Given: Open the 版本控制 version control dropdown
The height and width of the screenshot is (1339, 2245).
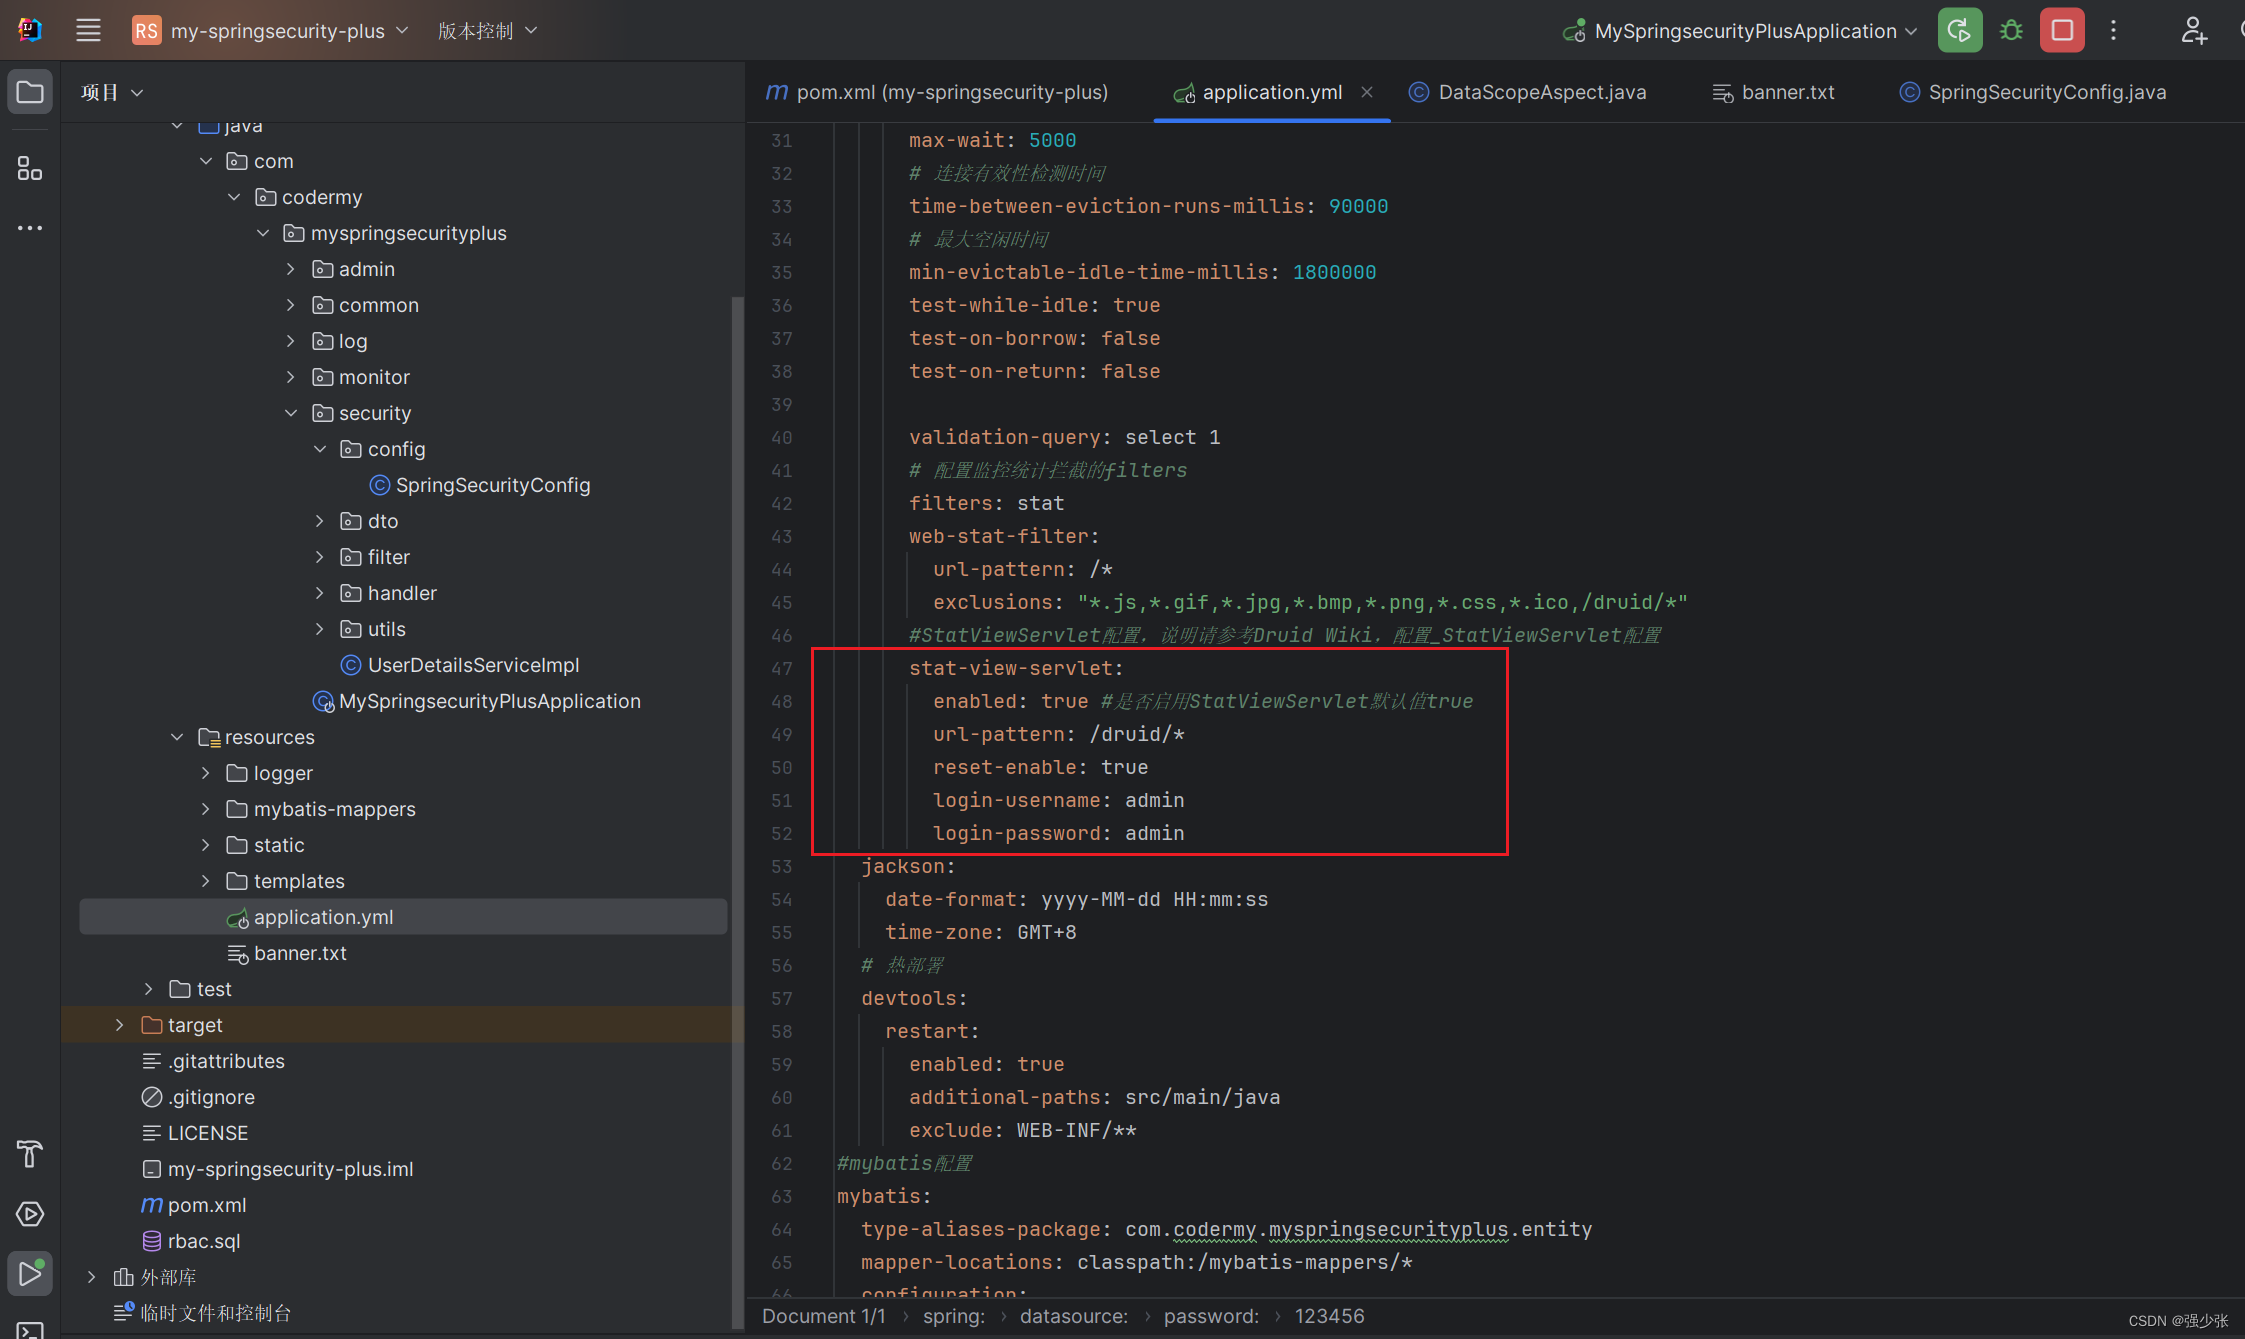Looking at the screenshot, I should pos(487,31).
